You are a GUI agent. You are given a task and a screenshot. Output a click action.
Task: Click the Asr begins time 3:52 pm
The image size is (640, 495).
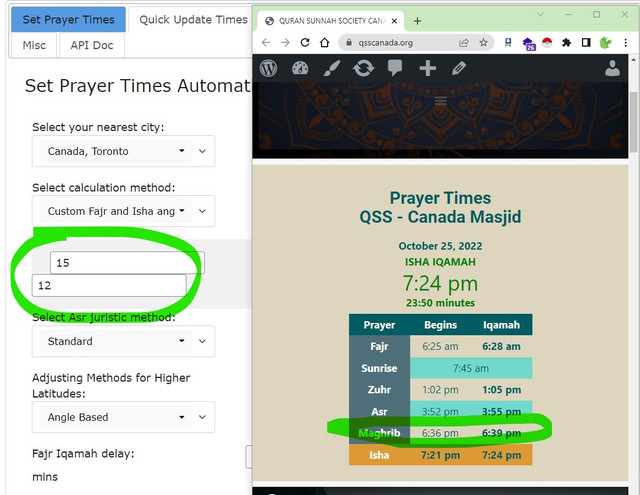[440, 411]
